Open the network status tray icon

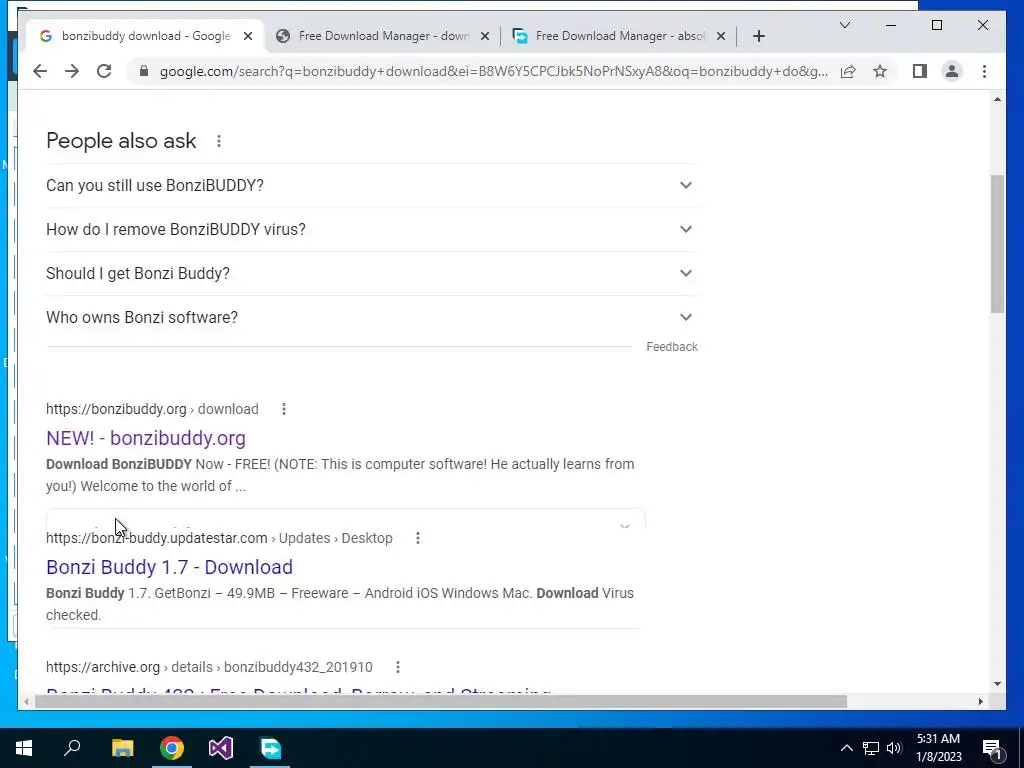click(871, 748)
